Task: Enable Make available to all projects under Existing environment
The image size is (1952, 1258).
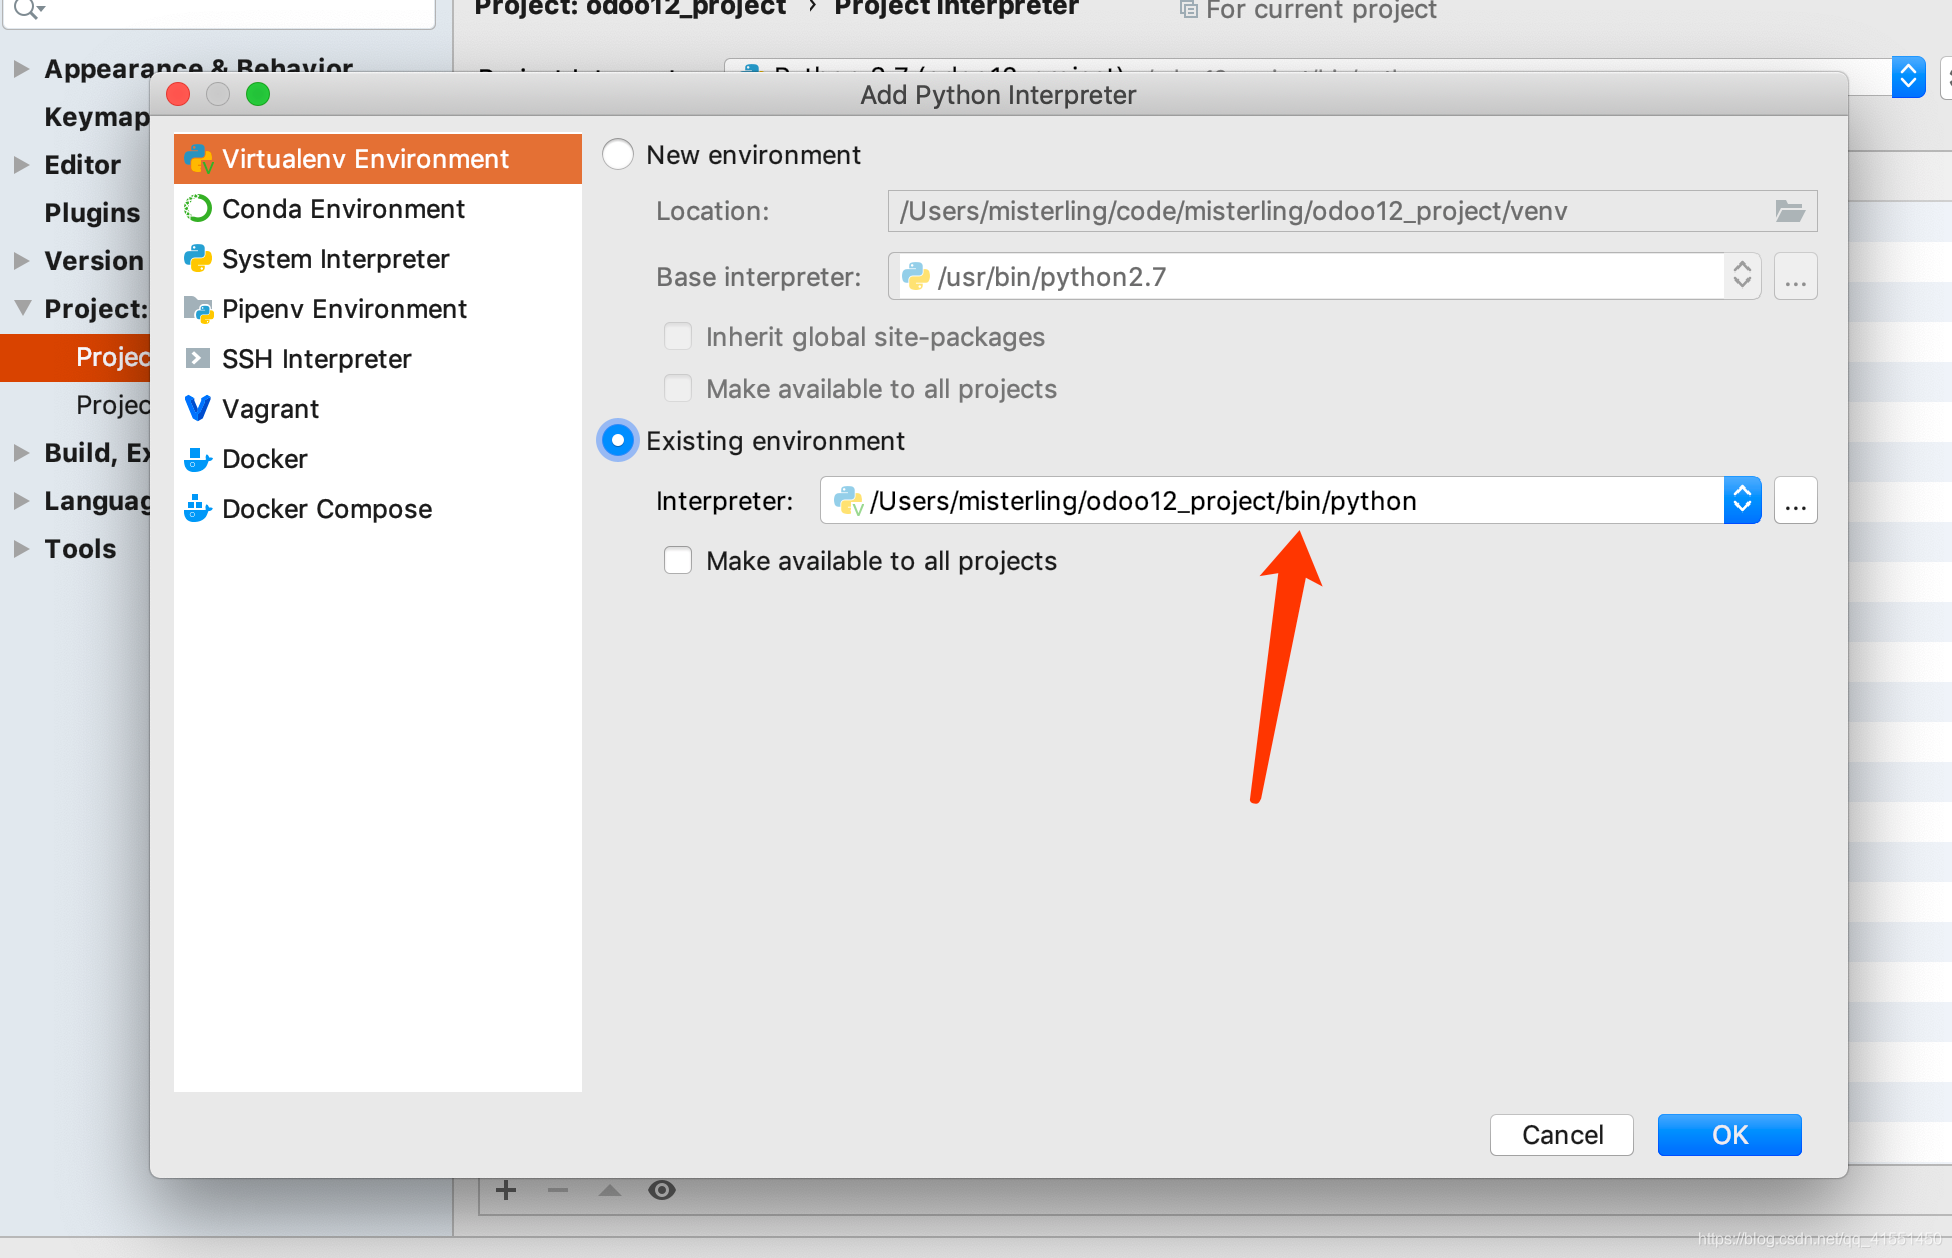Action: coord(678,560)
